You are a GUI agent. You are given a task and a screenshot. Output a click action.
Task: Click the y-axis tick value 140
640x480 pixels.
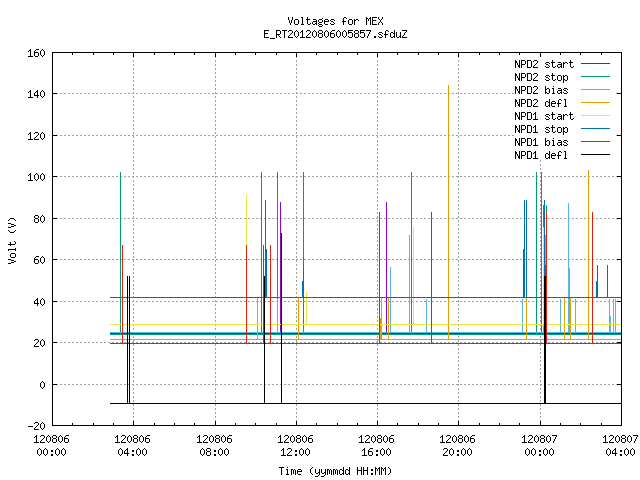[x=36, y=94]
